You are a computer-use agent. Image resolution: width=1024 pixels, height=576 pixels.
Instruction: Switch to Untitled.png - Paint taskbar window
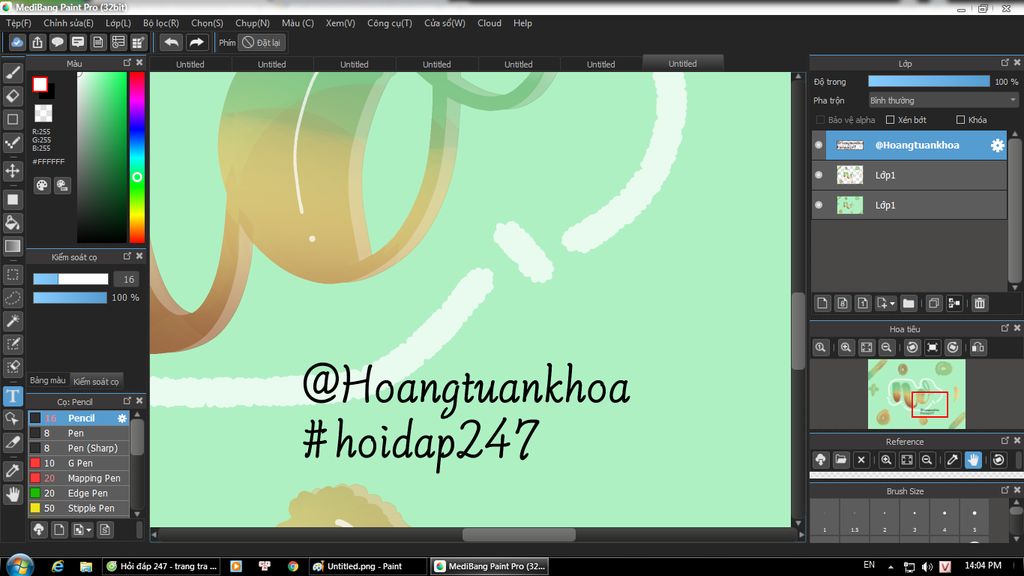point(366,566)
